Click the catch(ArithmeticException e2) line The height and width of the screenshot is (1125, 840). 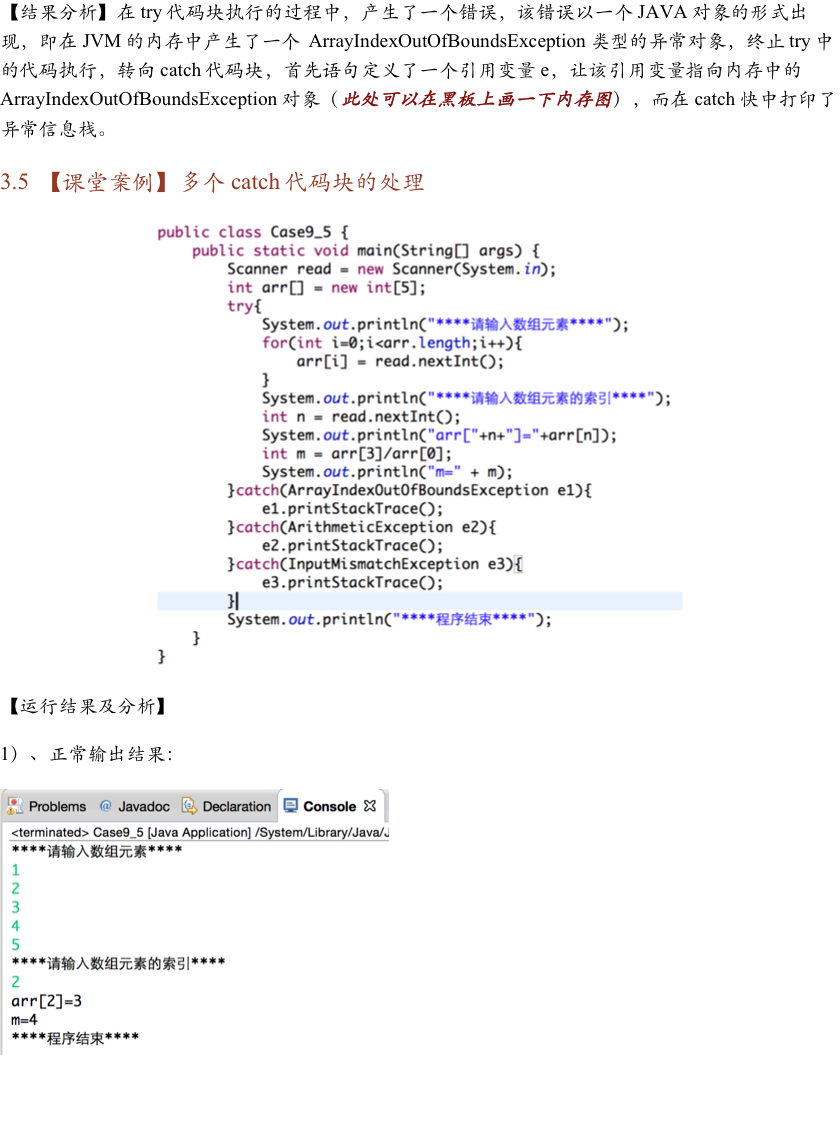362,527
